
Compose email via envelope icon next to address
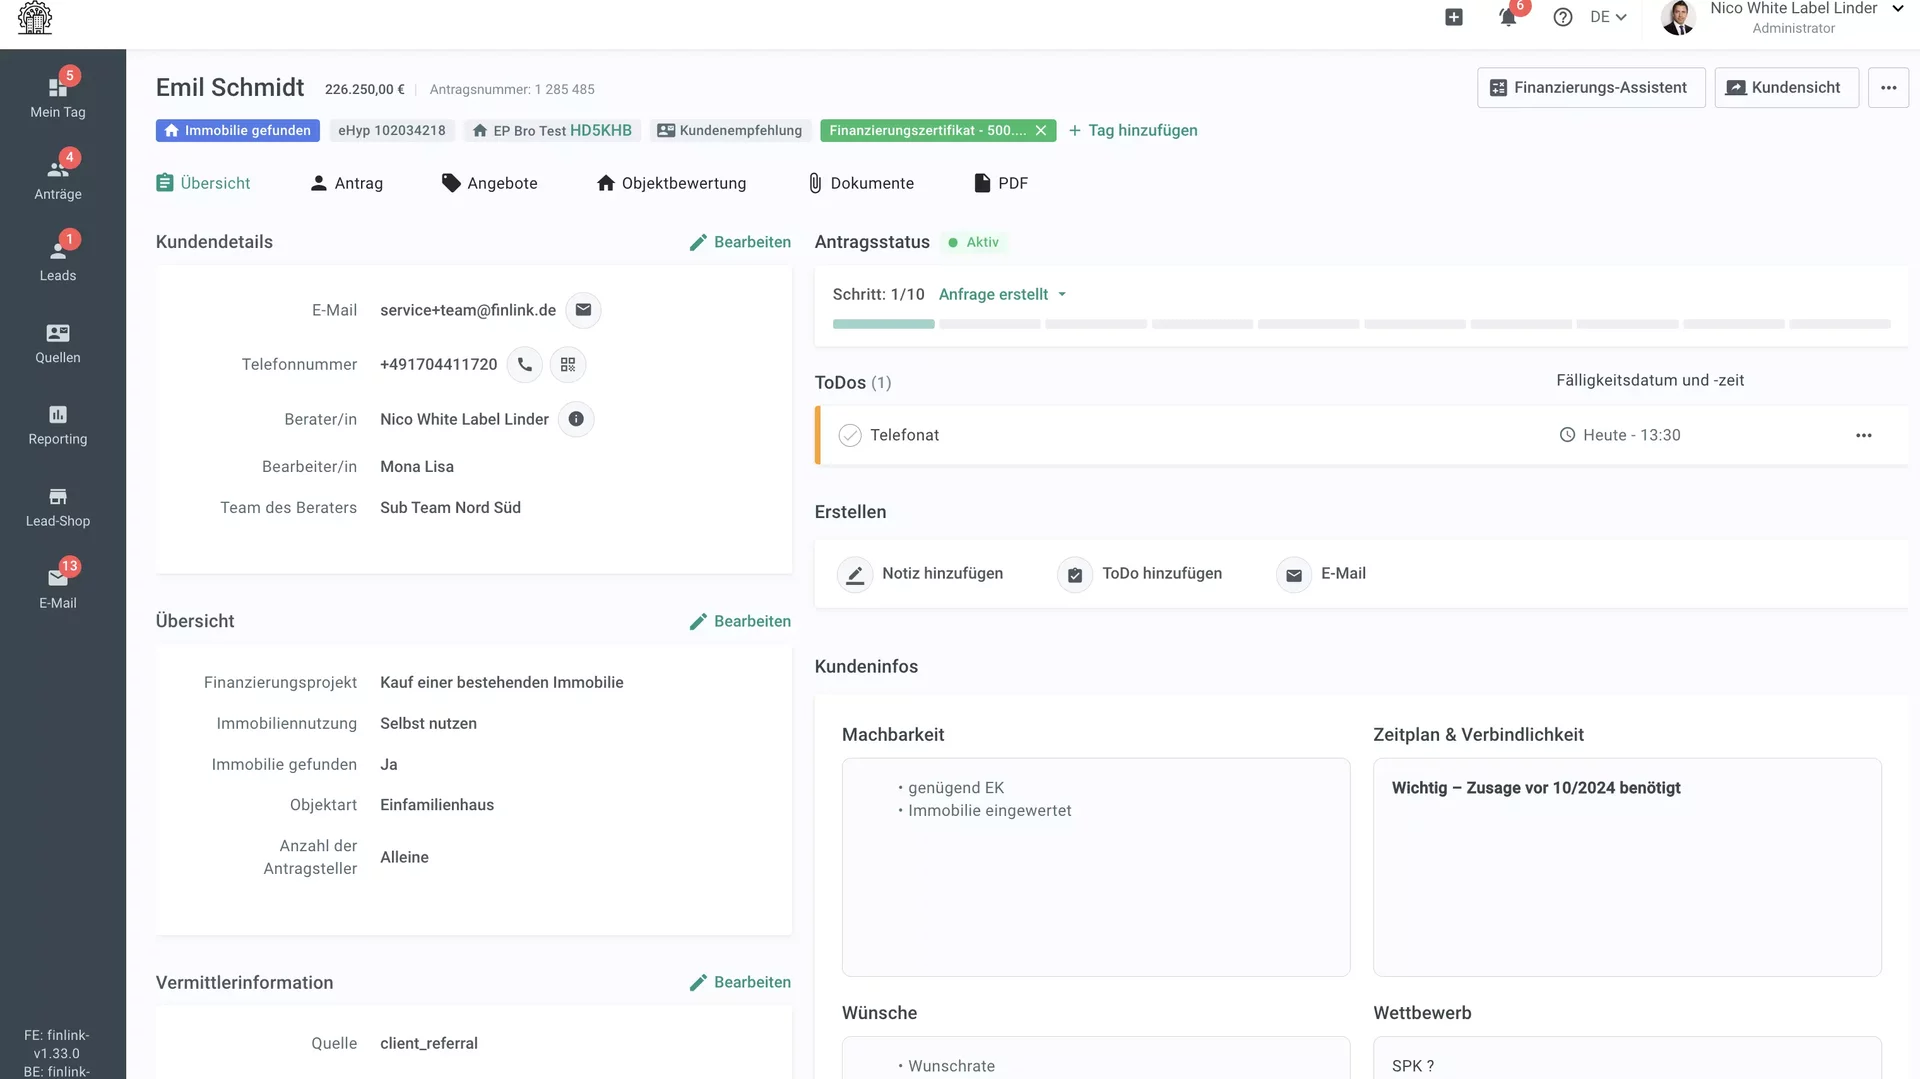(583, 310)
